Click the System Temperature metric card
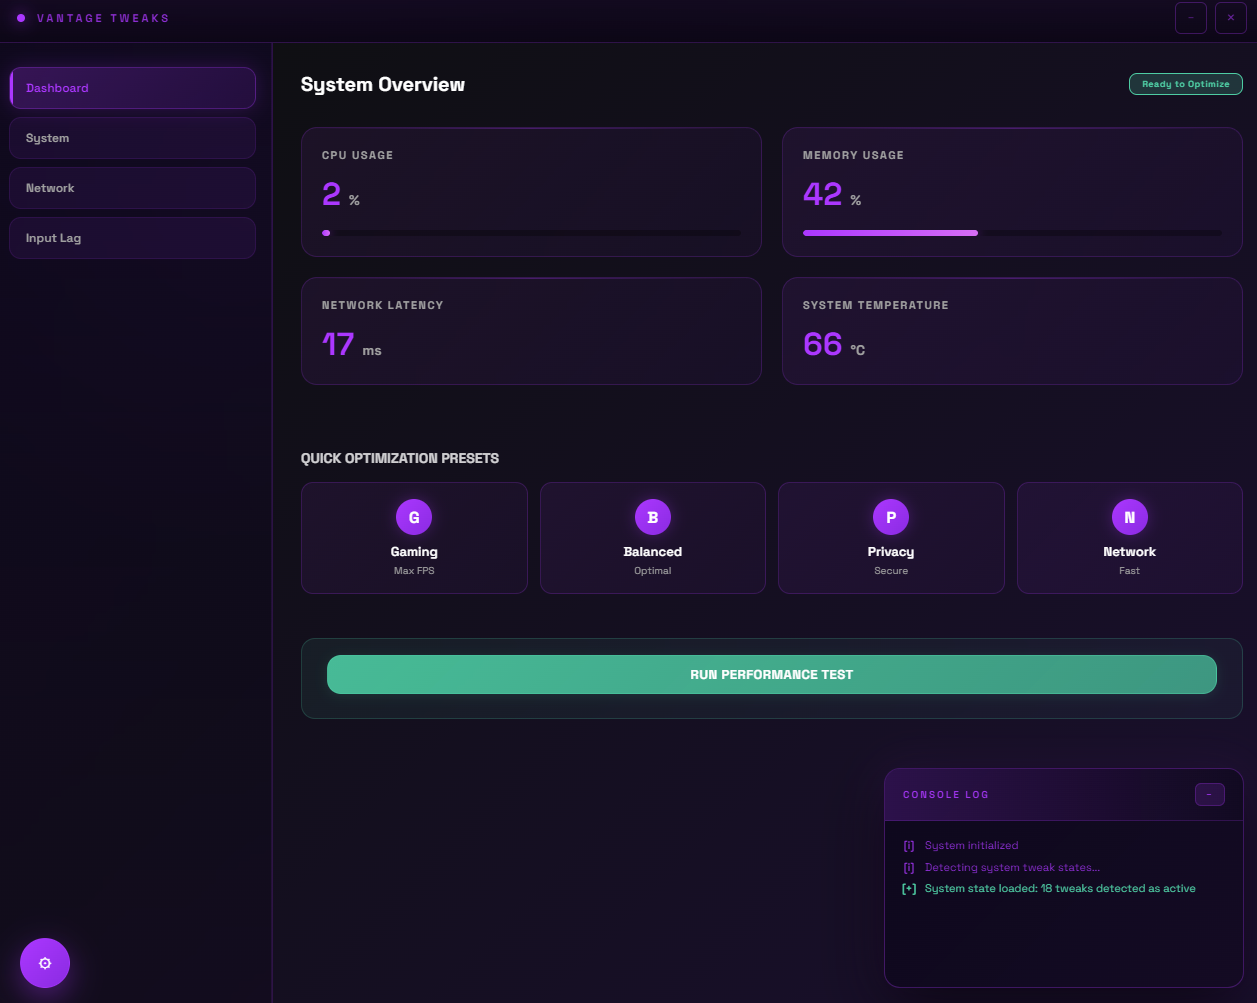1257x1003 pixels. coord(1012,331)
